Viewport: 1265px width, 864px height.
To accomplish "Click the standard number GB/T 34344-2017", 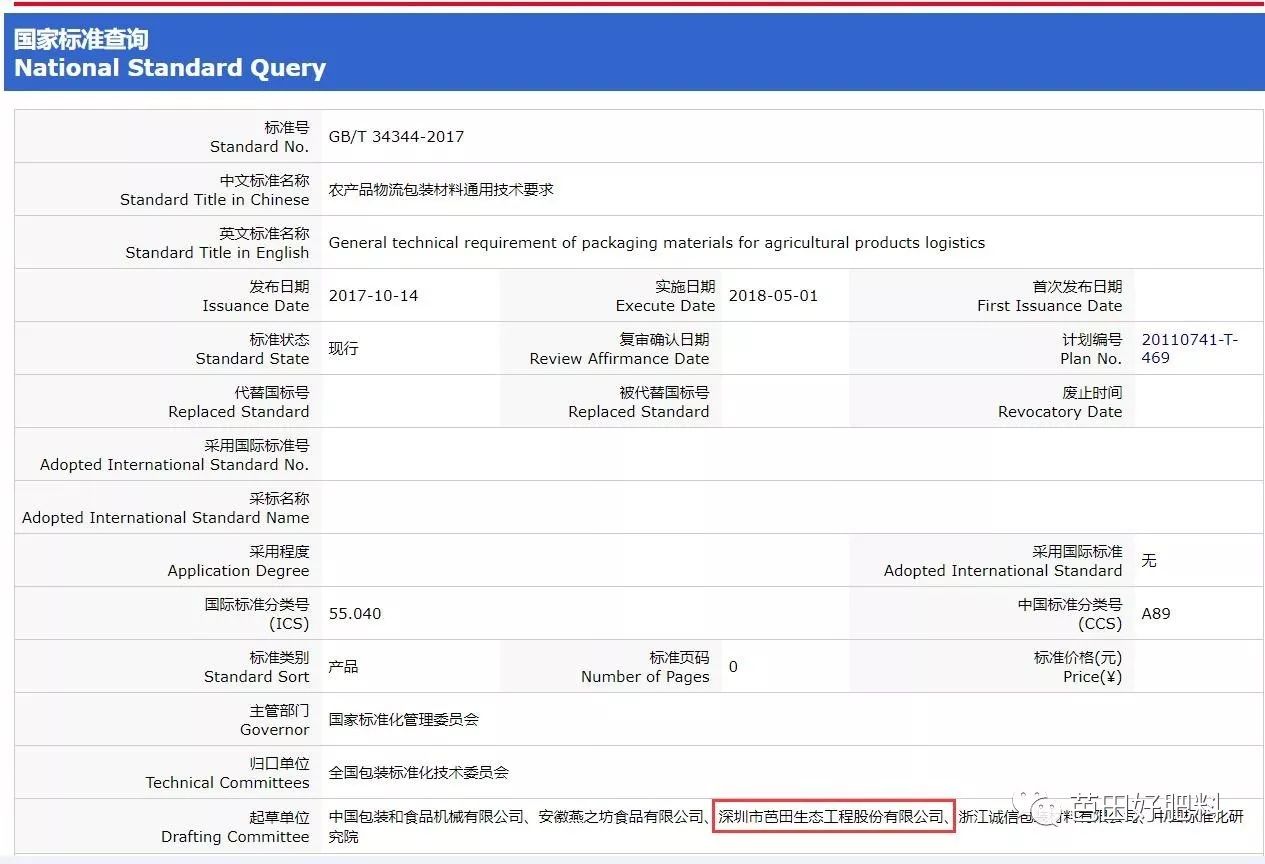I will pos(396,137).
